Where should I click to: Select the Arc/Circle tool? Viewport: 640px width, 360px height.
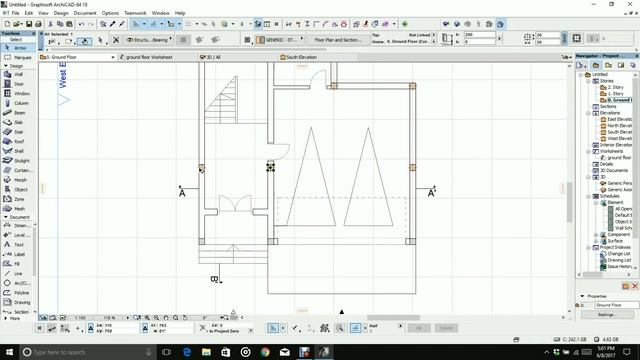[x=17, y=283]
